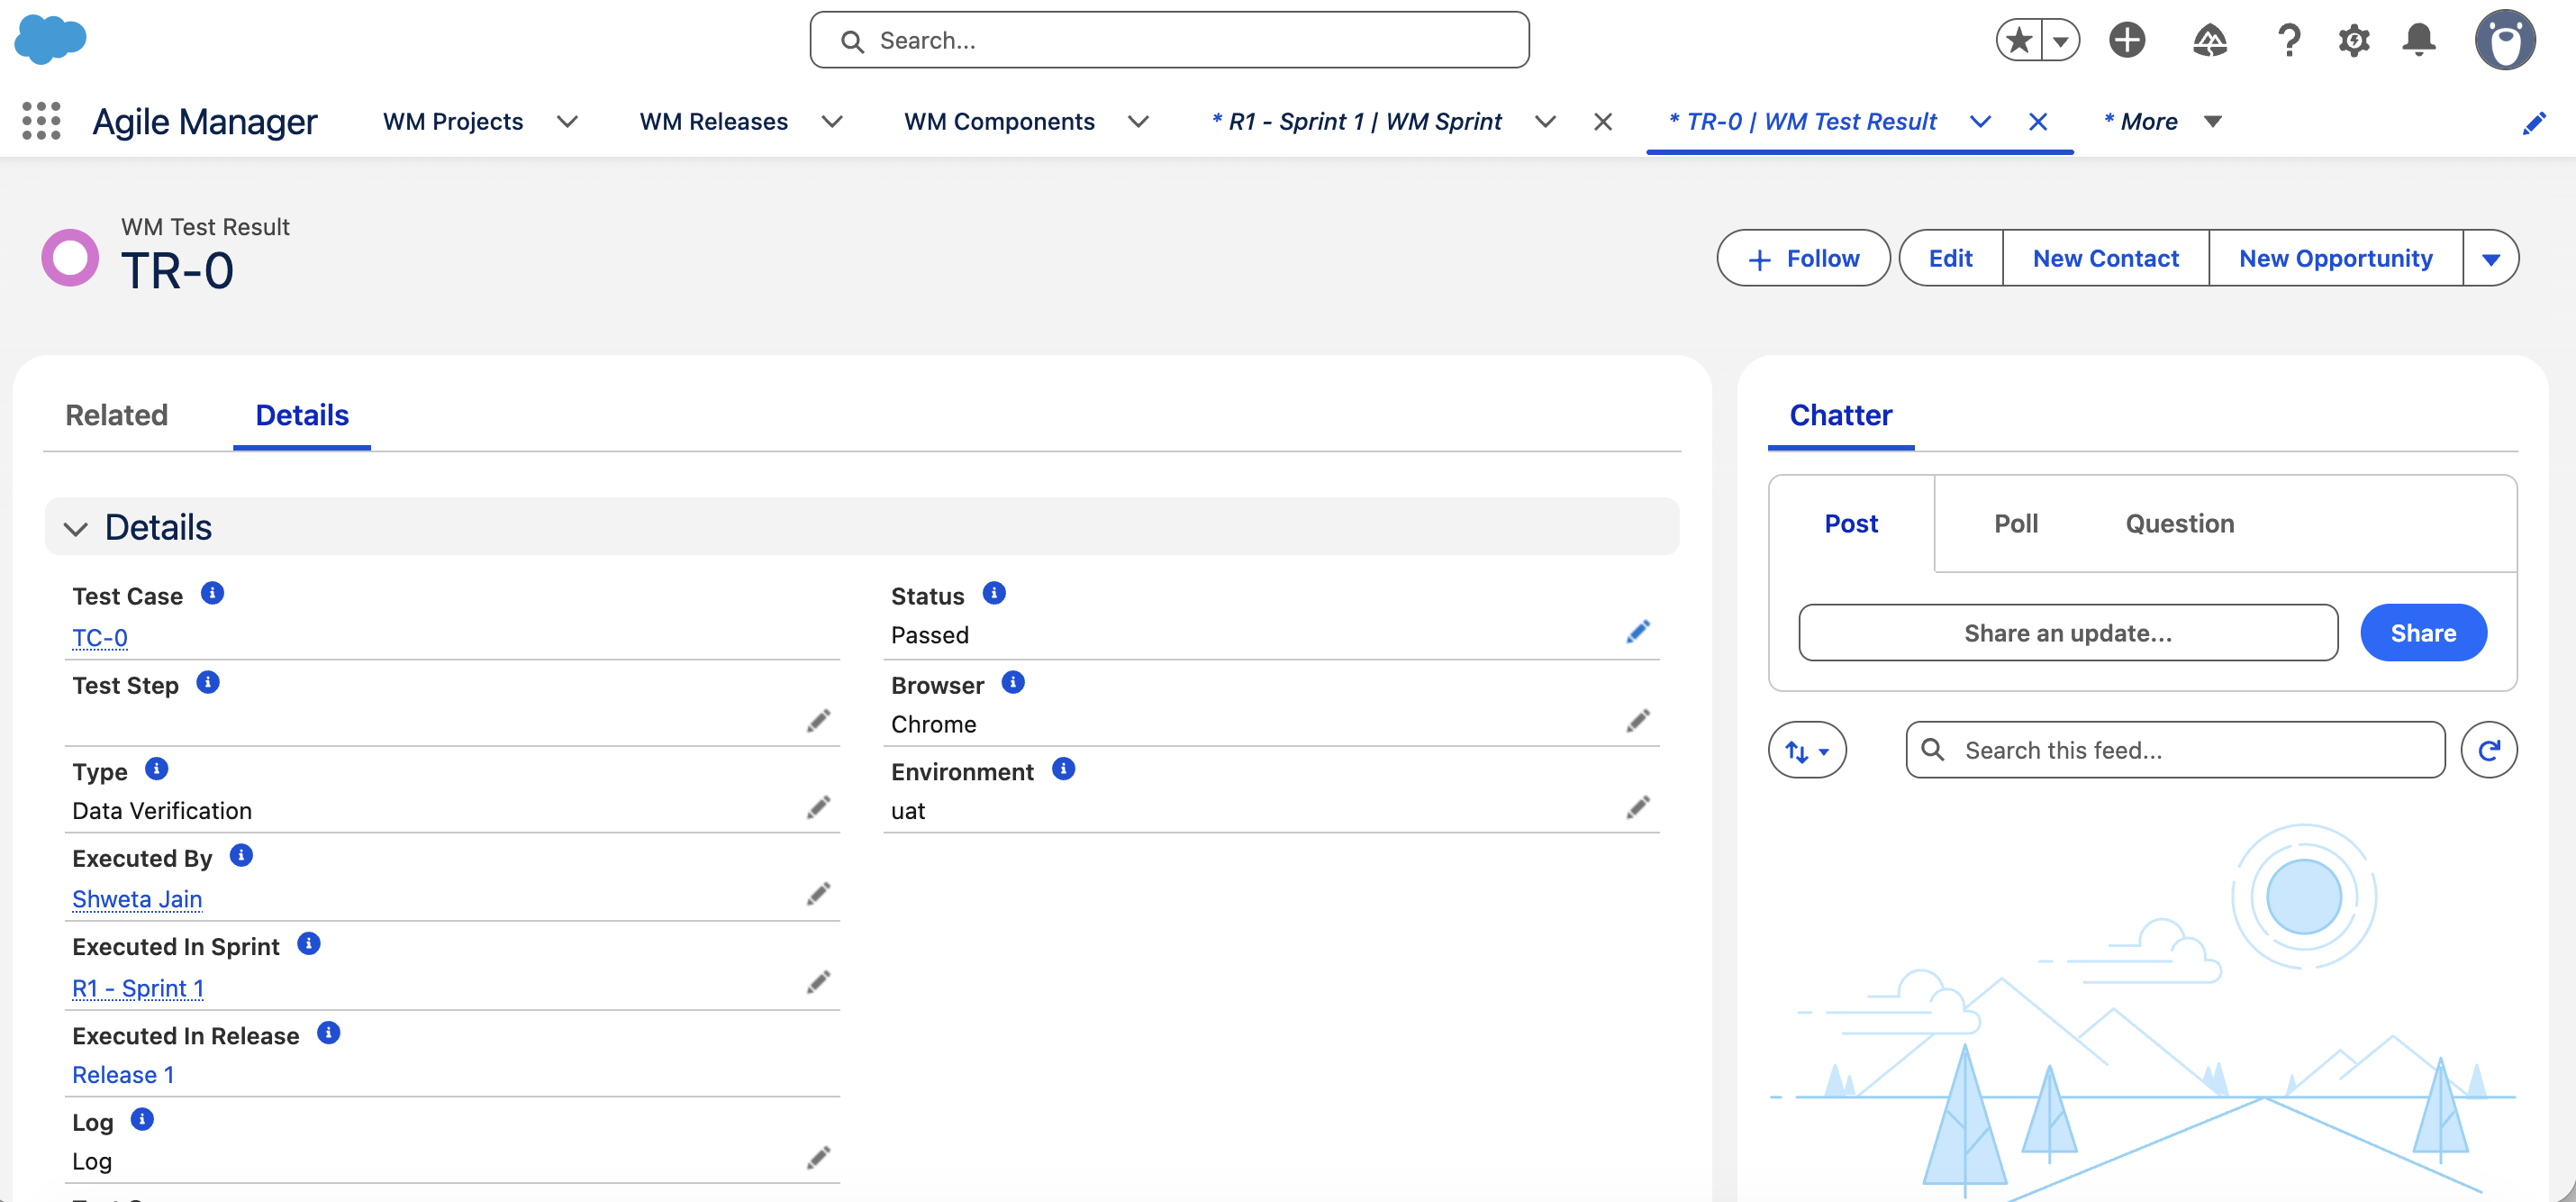Switch to the Poll publisher tab
Viewport: 2576px width, 1202px height.
tap(2016, 524)
